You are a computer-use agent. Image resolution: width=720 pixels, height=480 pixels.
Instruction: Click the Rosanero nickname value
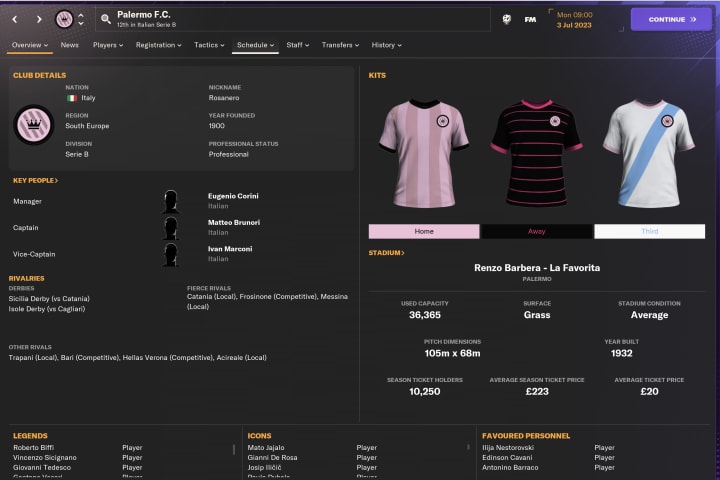[224, 98]
